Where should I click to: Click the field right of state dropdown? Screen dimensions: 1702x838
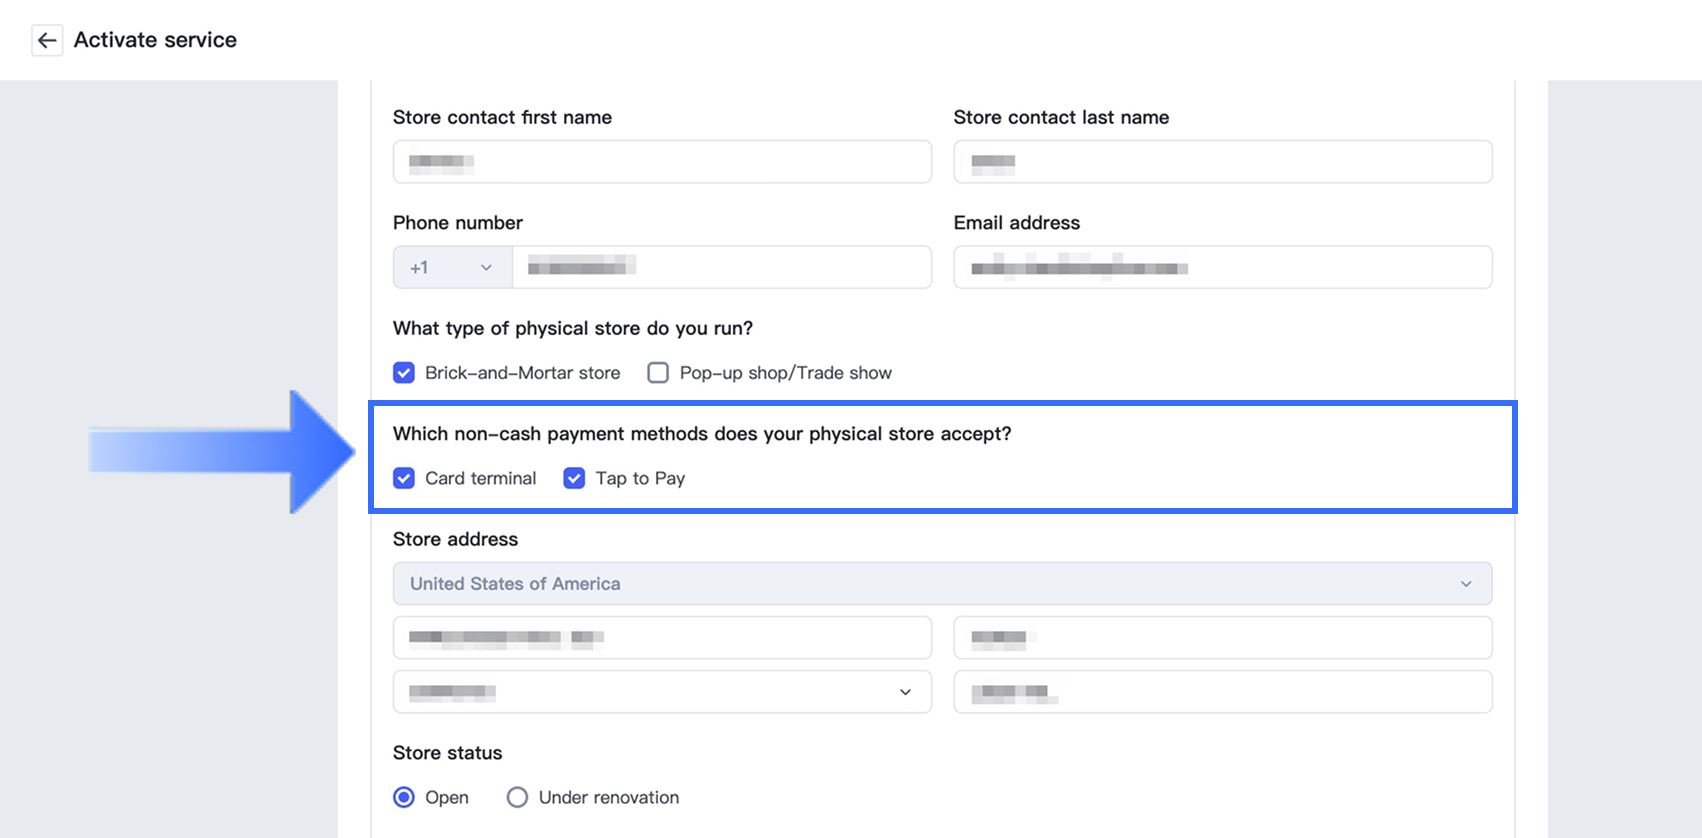point(1222,692)
